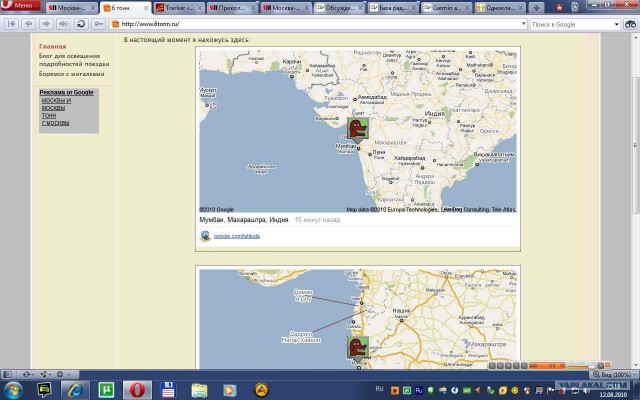Screen dimensions: 640x400
Task: Open the AIMP icon on the taskbar
Action: tap(261, 390)
